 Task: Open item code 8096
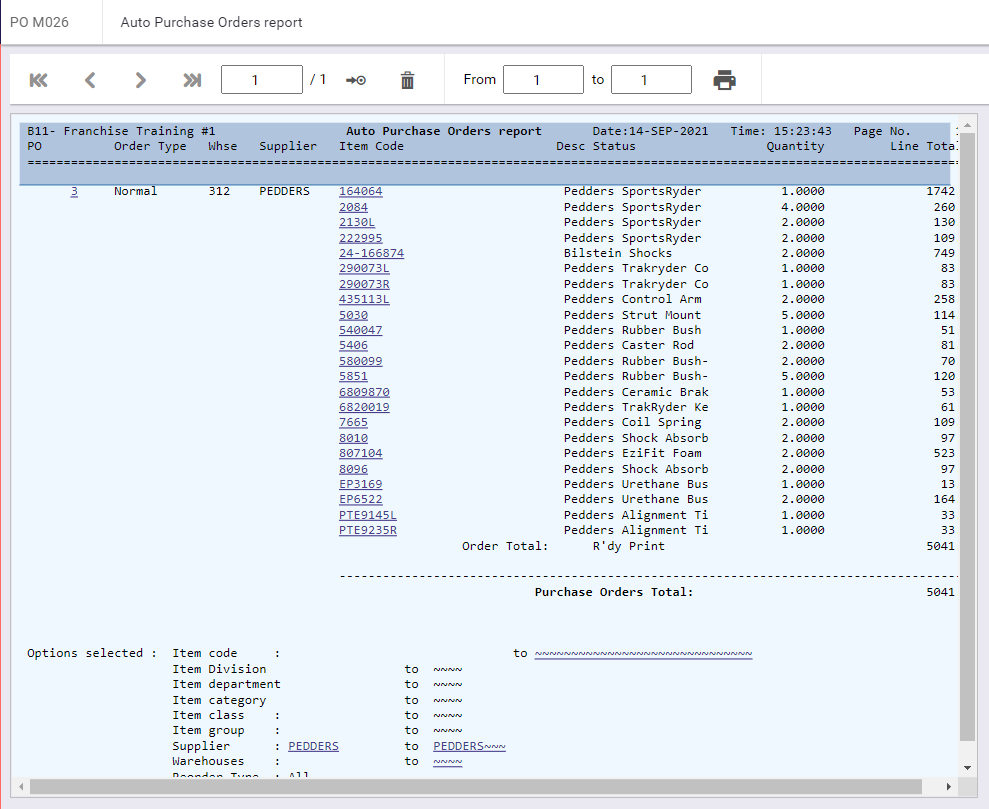click(353, 469)
